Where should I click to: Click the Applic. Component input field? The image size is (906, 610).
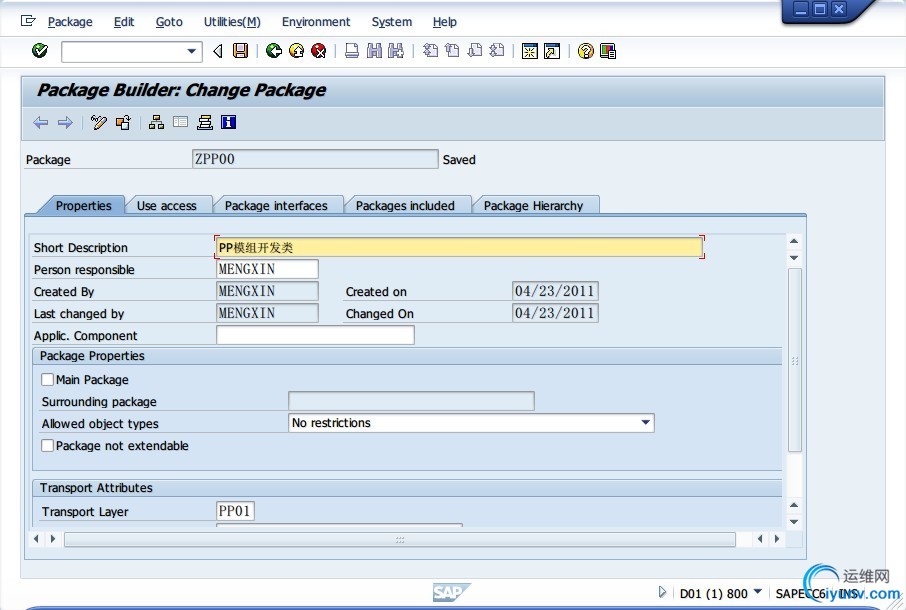tap(315, 336)
